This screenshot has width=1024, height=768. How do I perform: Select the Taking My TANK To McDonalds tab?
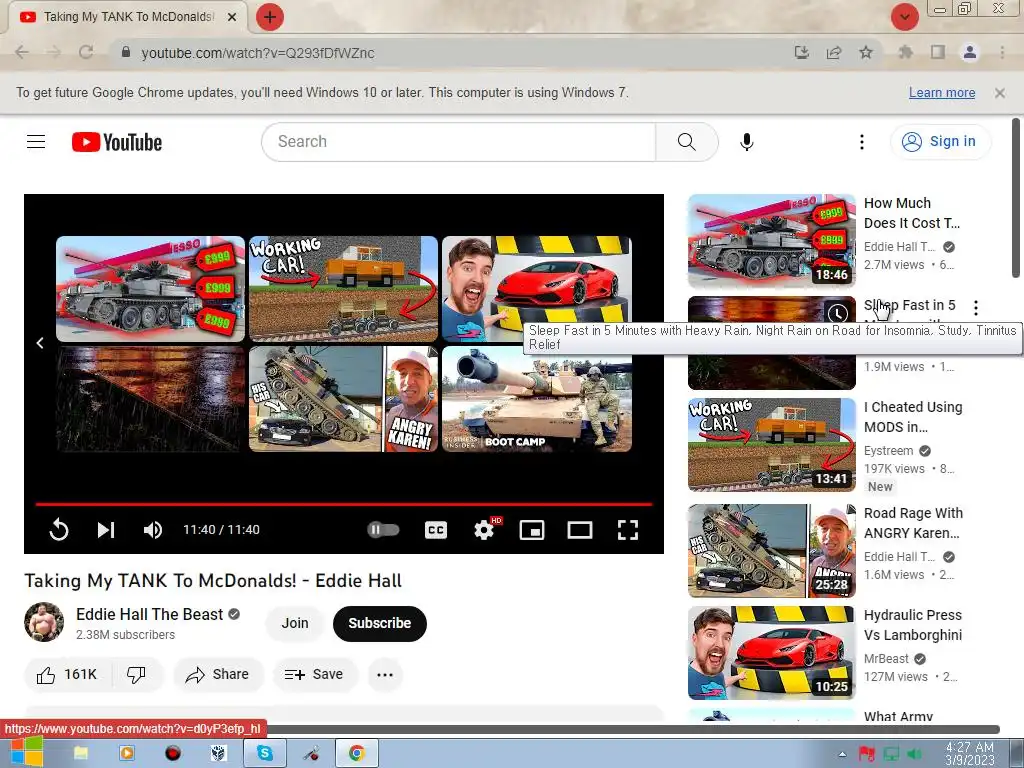coord(127,17)
